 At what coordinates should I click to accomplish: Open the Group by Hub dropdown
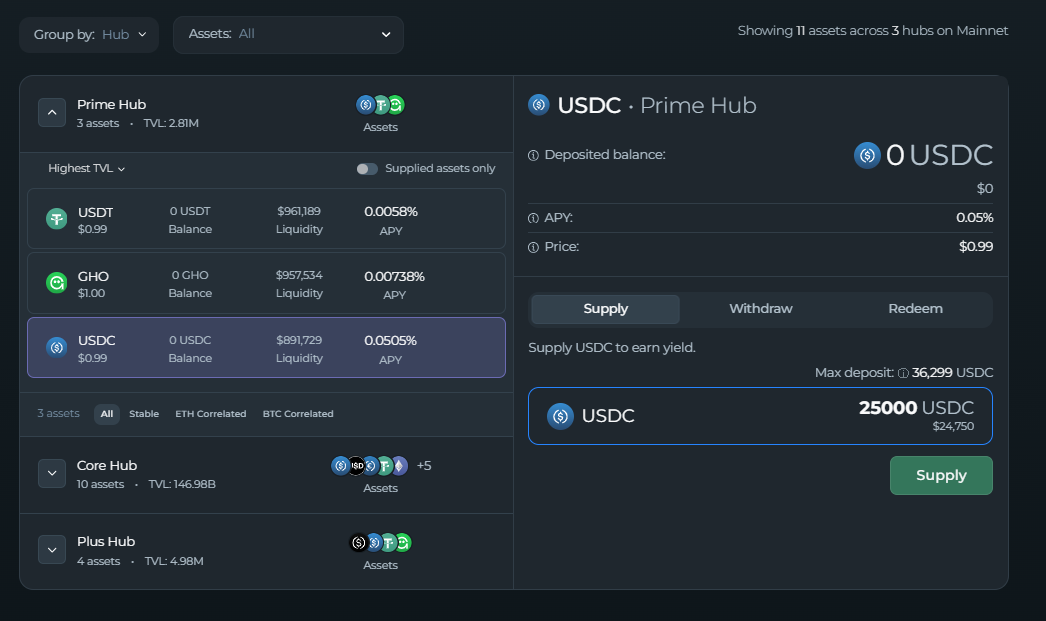[x=89, y=34]
